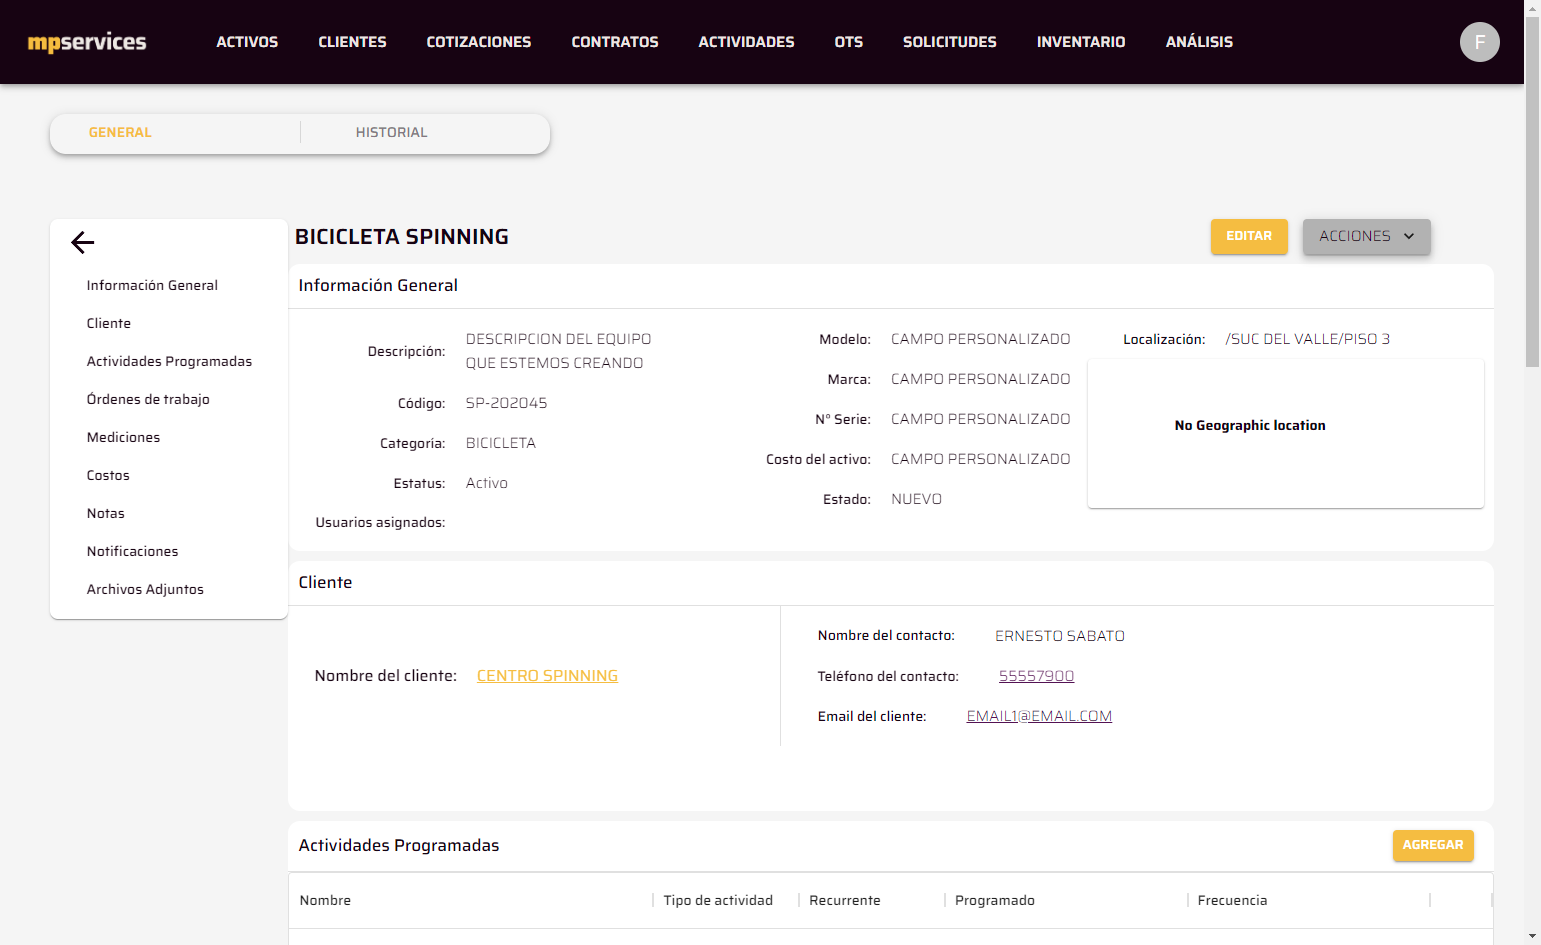
Task: Select Cliente in sidebar
Action: pos(109,323)
